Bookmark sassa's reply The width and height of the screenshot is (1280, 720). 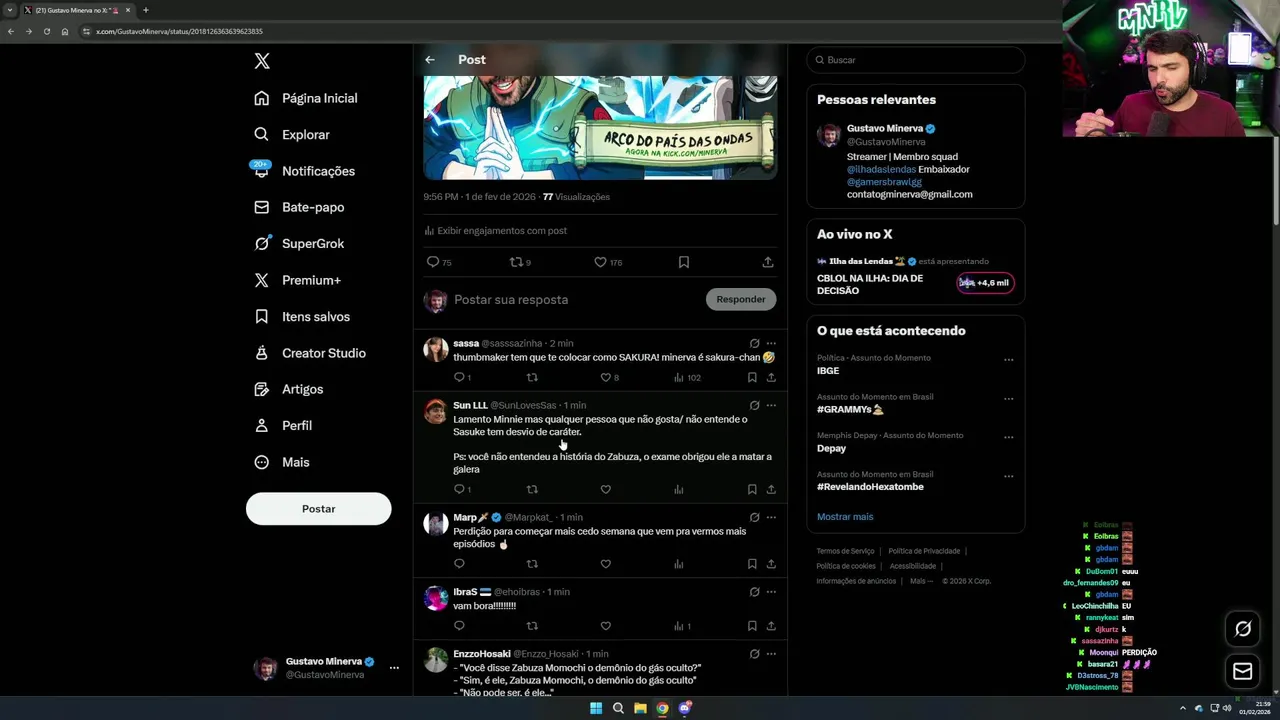(x=752, y=377)
